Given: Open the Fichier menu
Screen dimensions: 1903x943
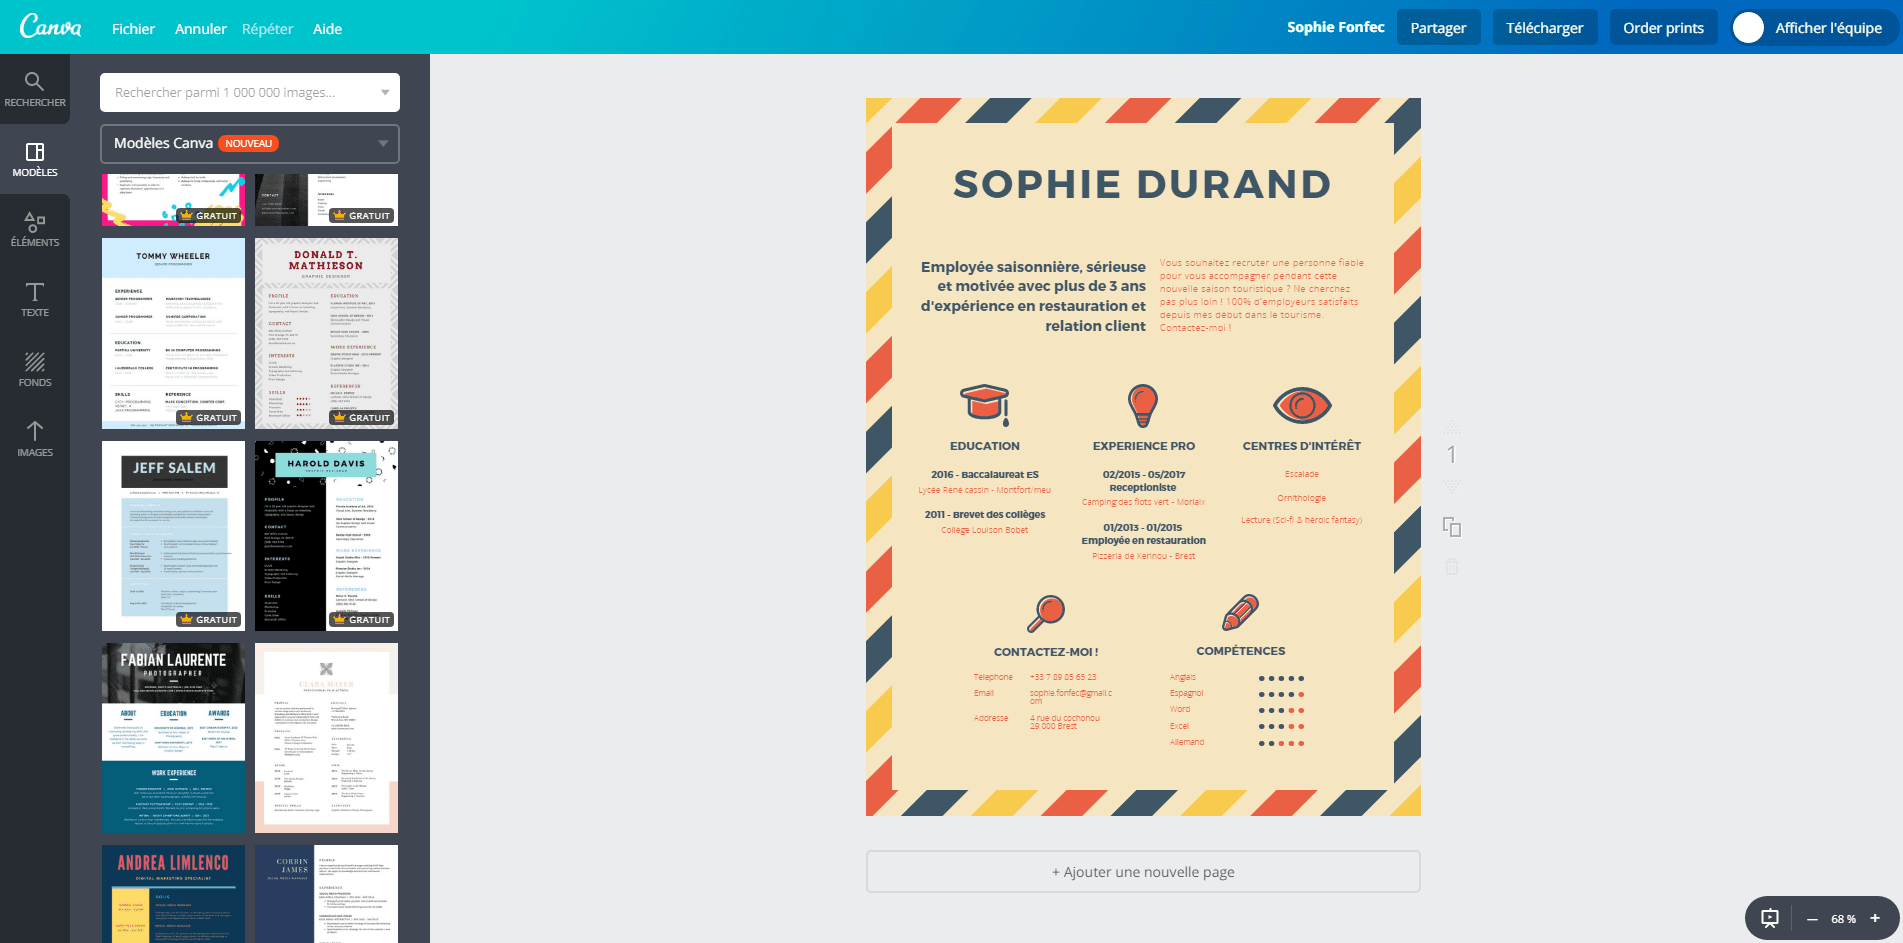Looking at the screenshot, I should (133, 29).
